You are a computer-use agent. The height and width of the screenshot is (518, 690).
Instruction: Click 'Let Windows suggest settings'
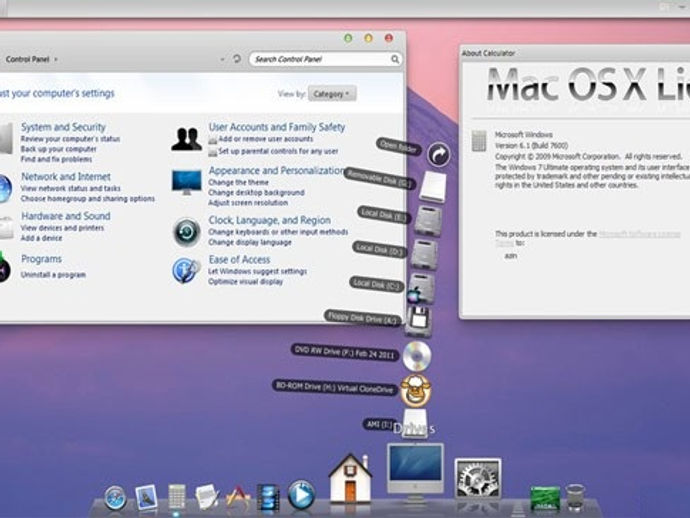pyautogui.click(x=257, y=272)
